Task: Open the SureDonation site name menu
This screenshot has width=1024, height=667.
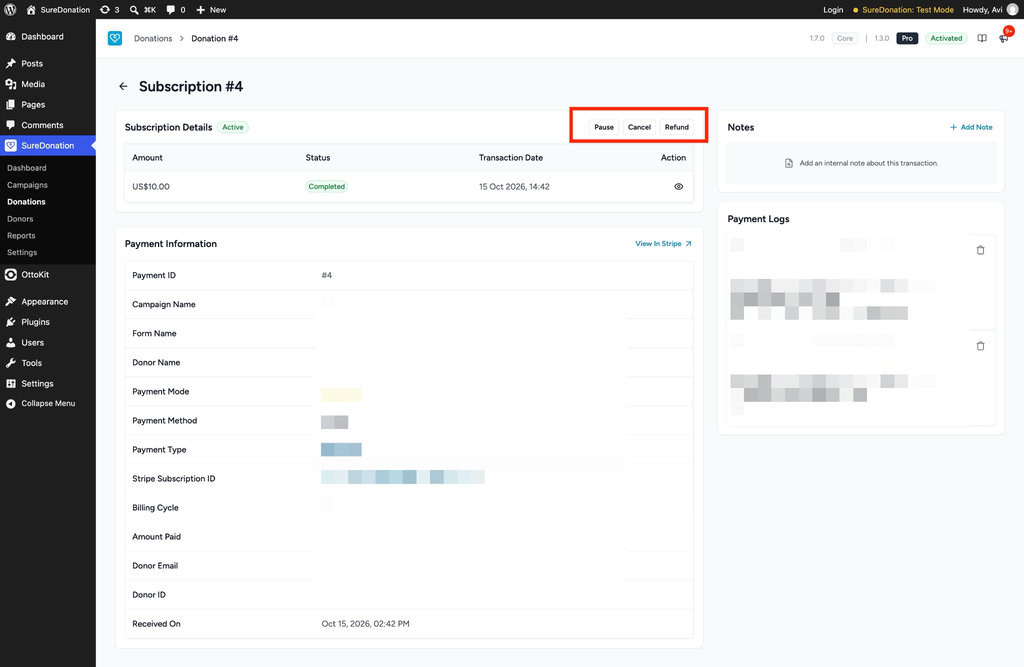Action: [58, 10]
